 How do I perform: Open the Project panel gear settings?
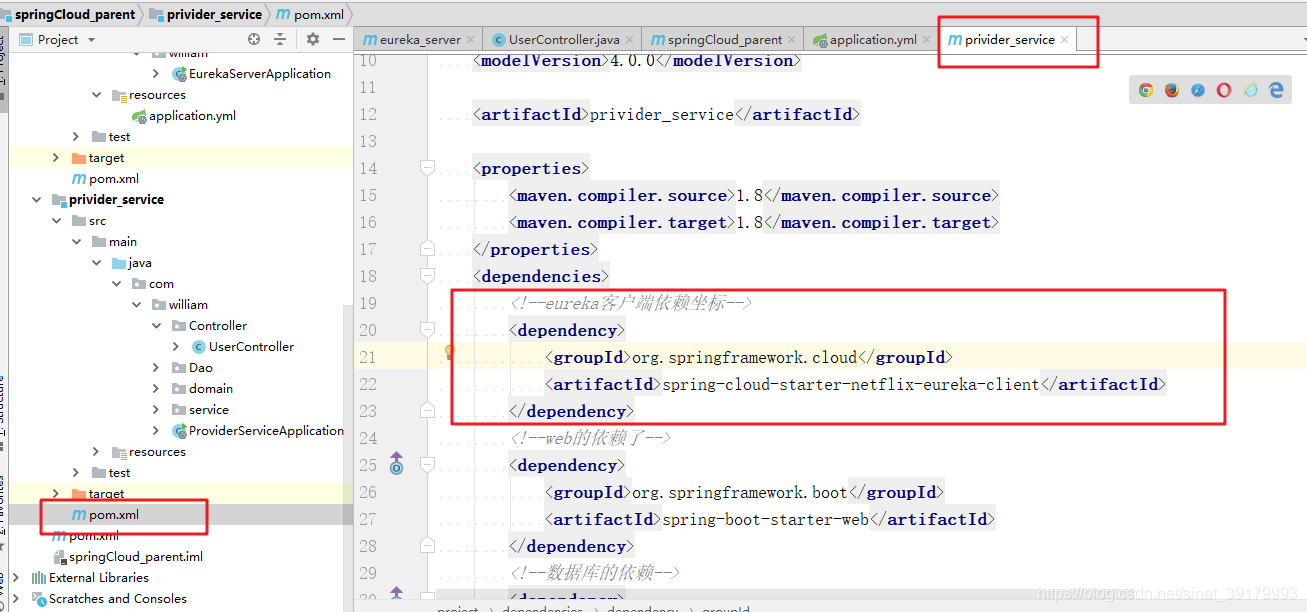(x=313, y=39)
